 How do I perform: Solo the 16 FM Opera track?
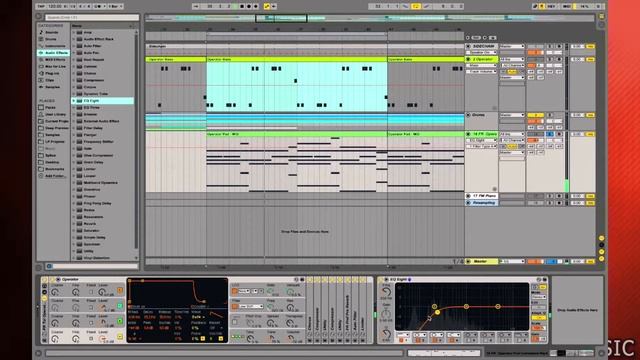[x=550, y=134]
